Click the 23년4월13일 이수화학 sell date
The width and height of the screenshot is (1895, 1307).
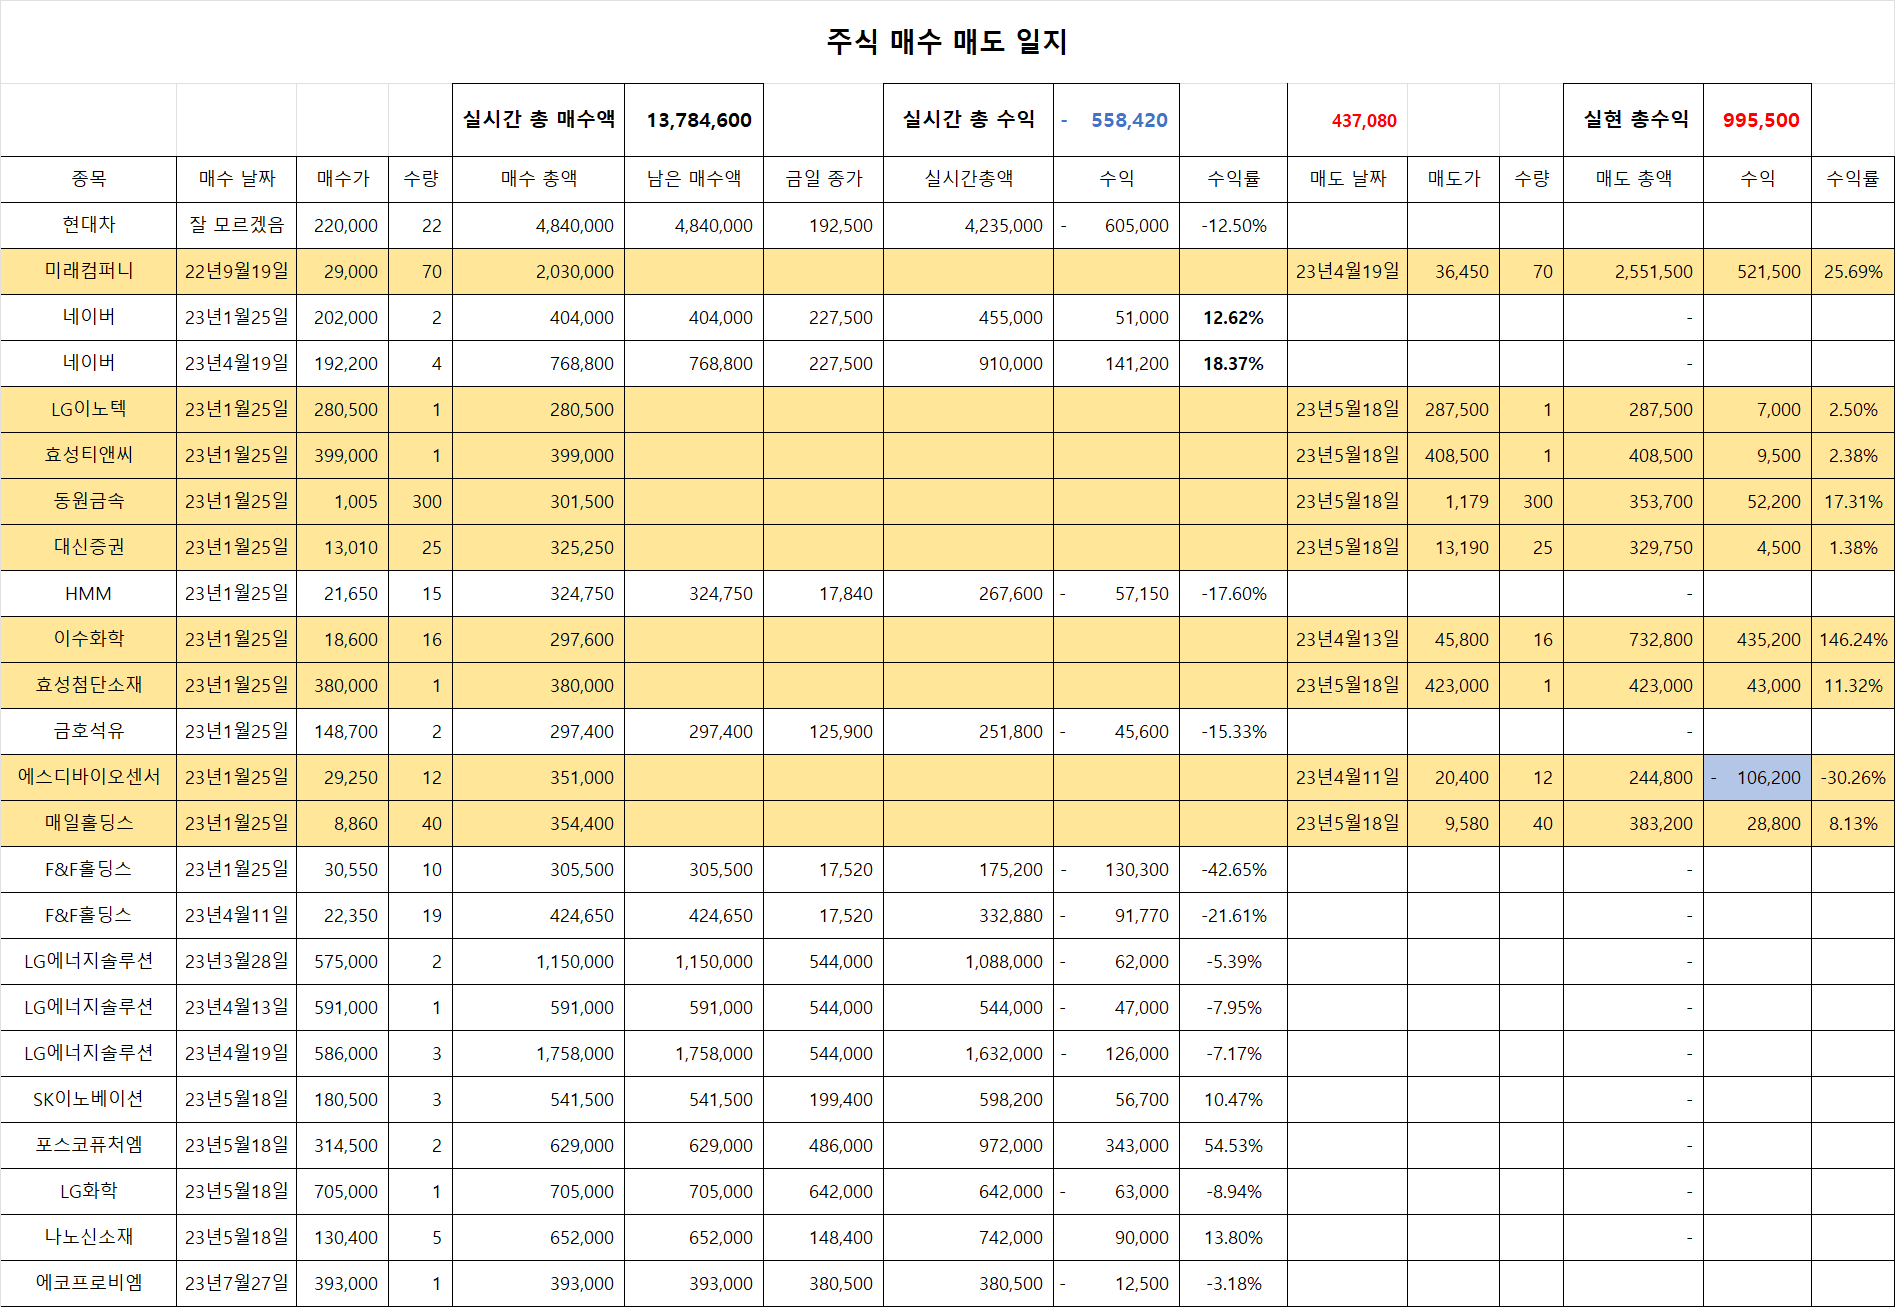tap(1347, 639)
